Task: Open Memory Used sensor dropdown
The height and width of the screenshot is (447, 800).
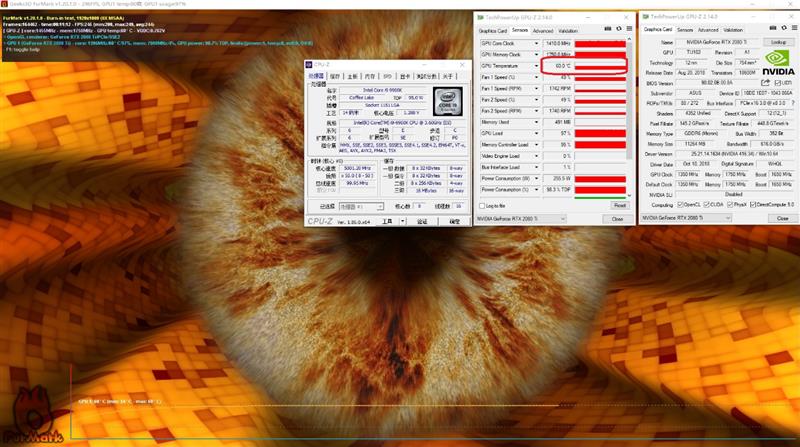Action: tap(536, 122)
